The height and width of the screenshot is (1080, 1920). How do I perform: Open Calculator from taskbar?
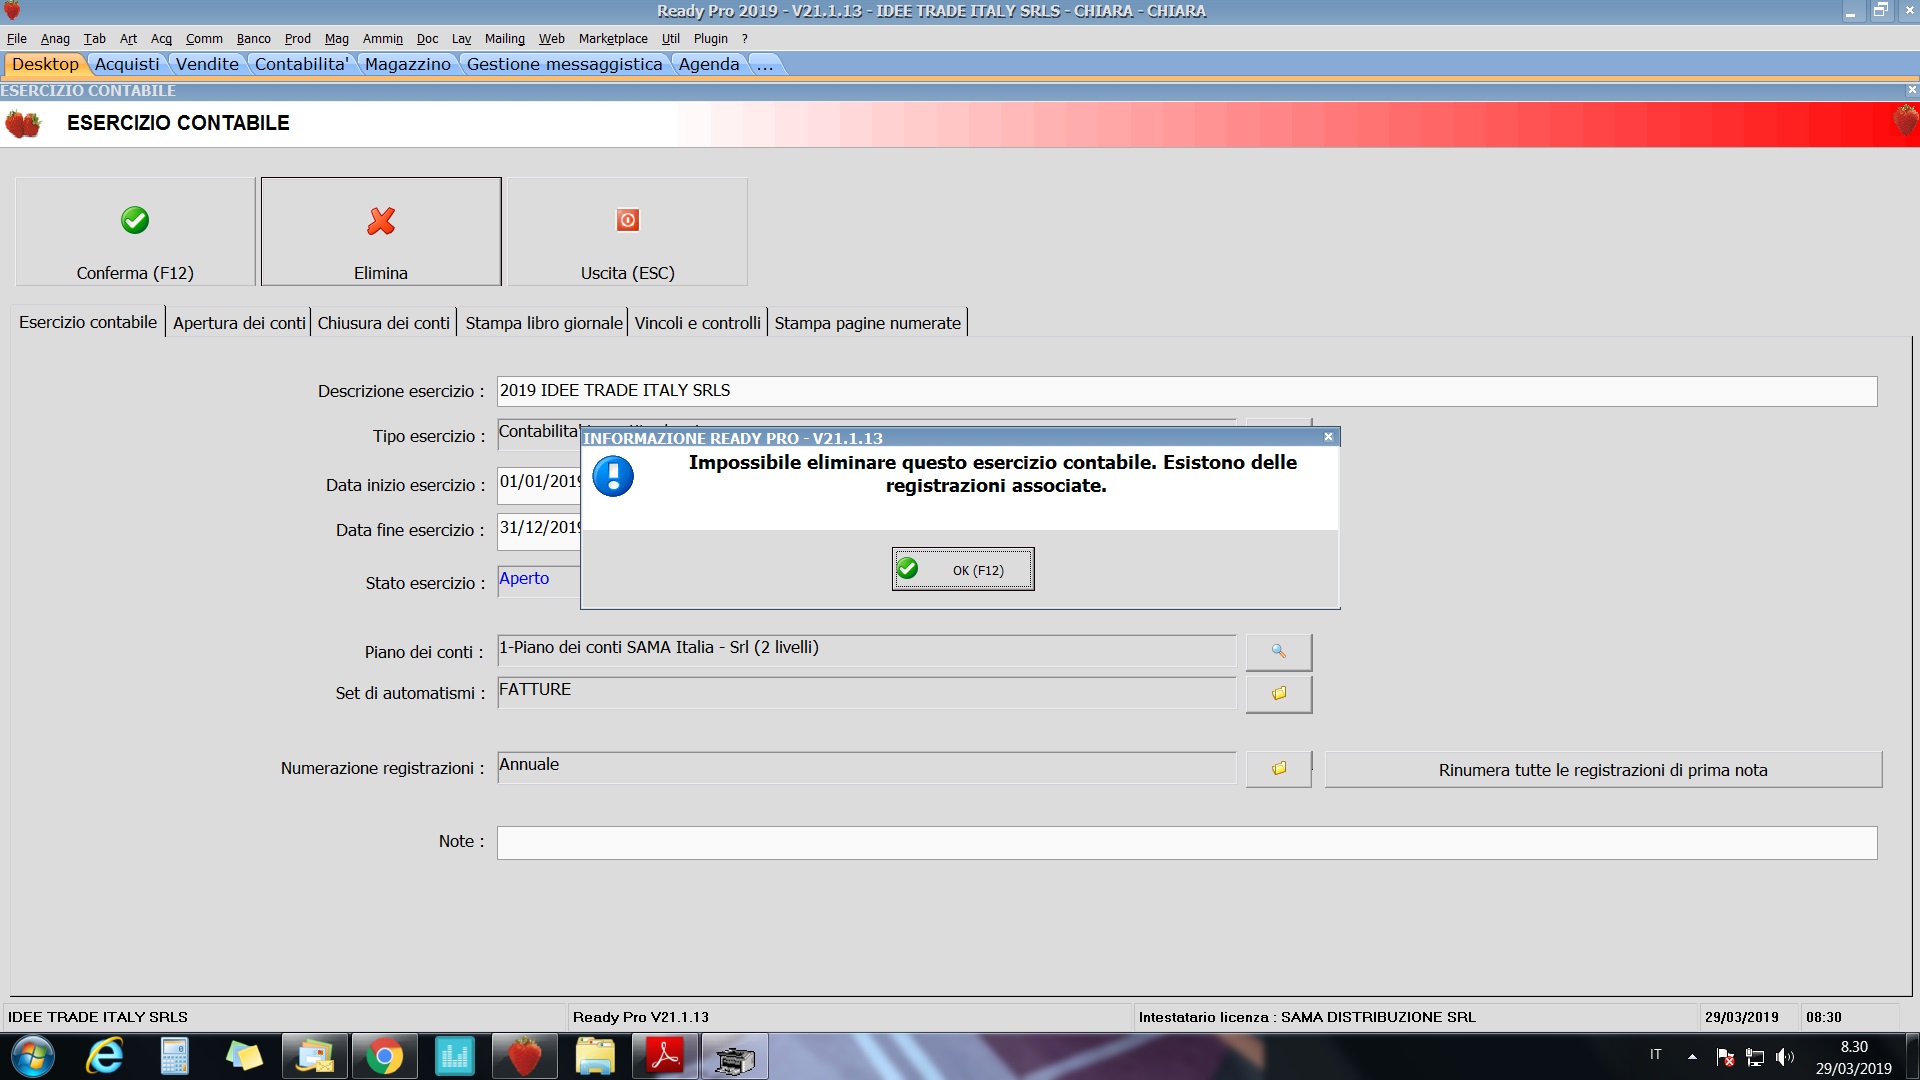(174, 1056)
